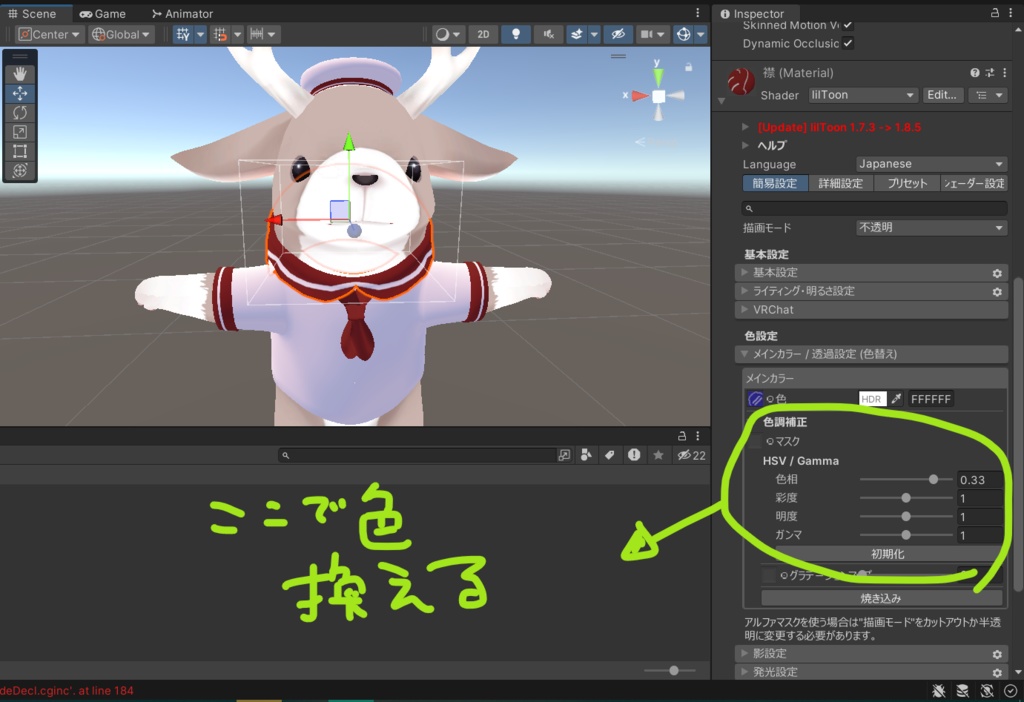Toggle scene lighting bulb icon
Viewport: 1024px width, 702px height.
(x=516, y=34)
